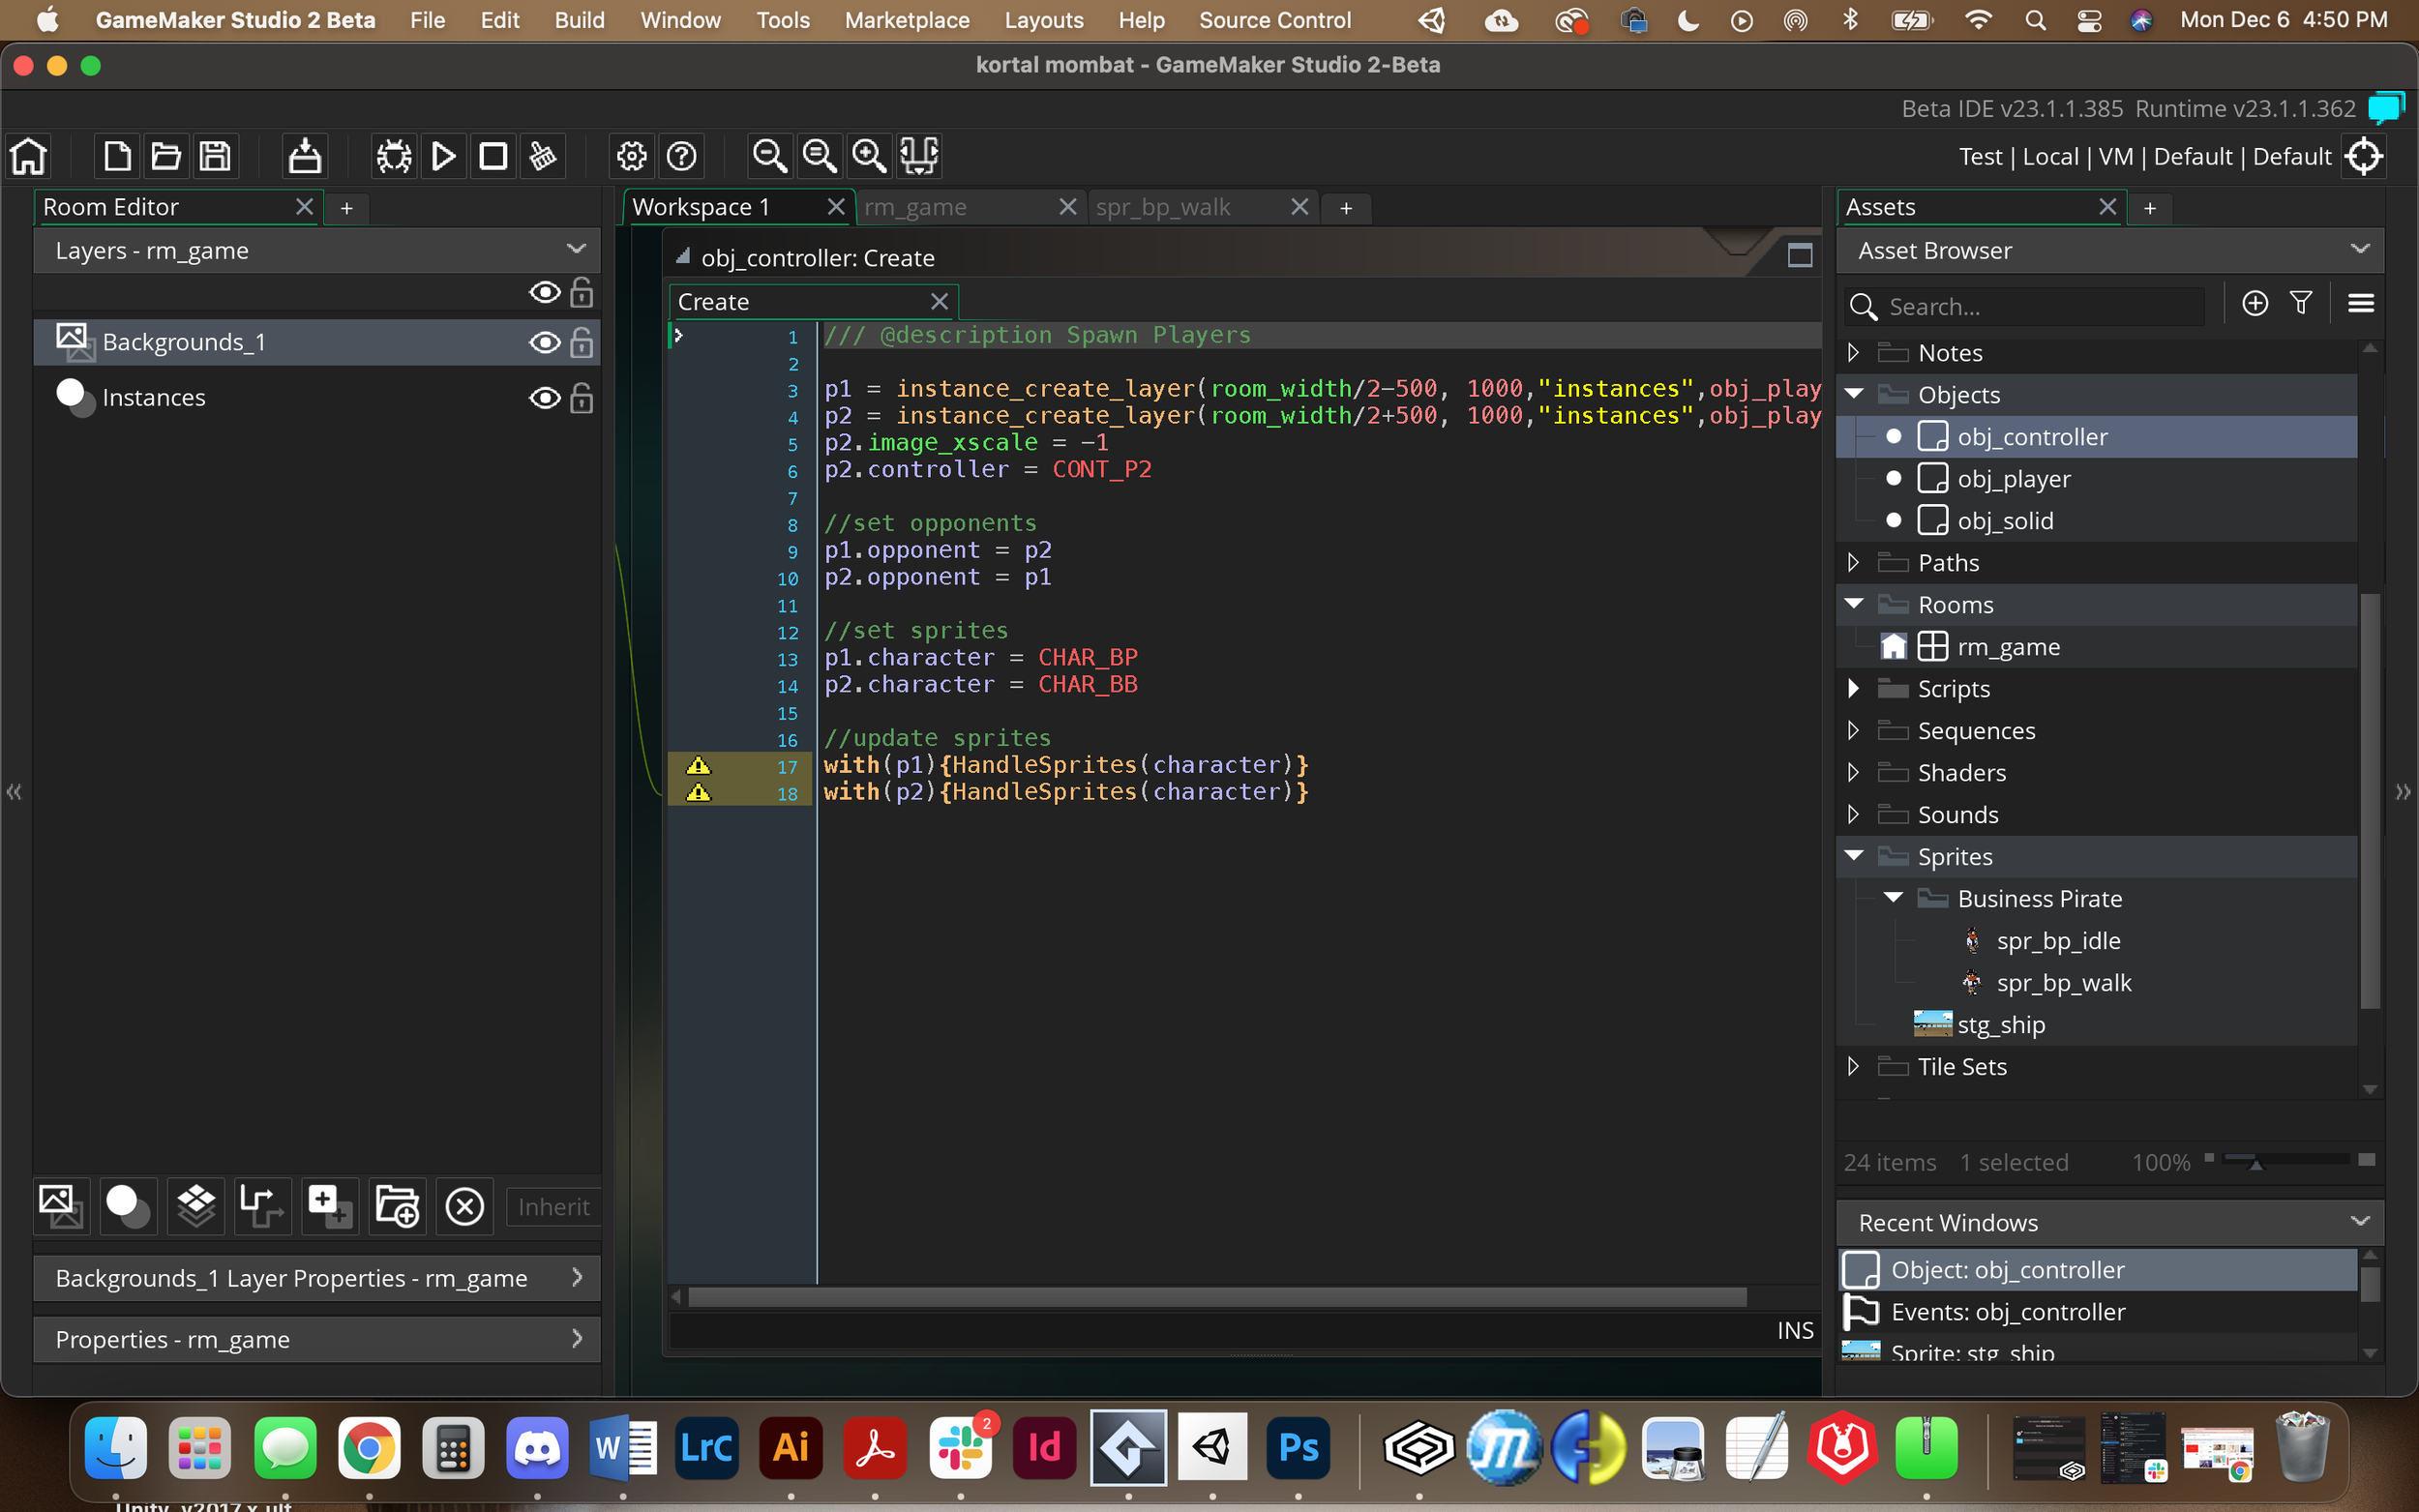Select the Instances layer row

click(317, 398)
